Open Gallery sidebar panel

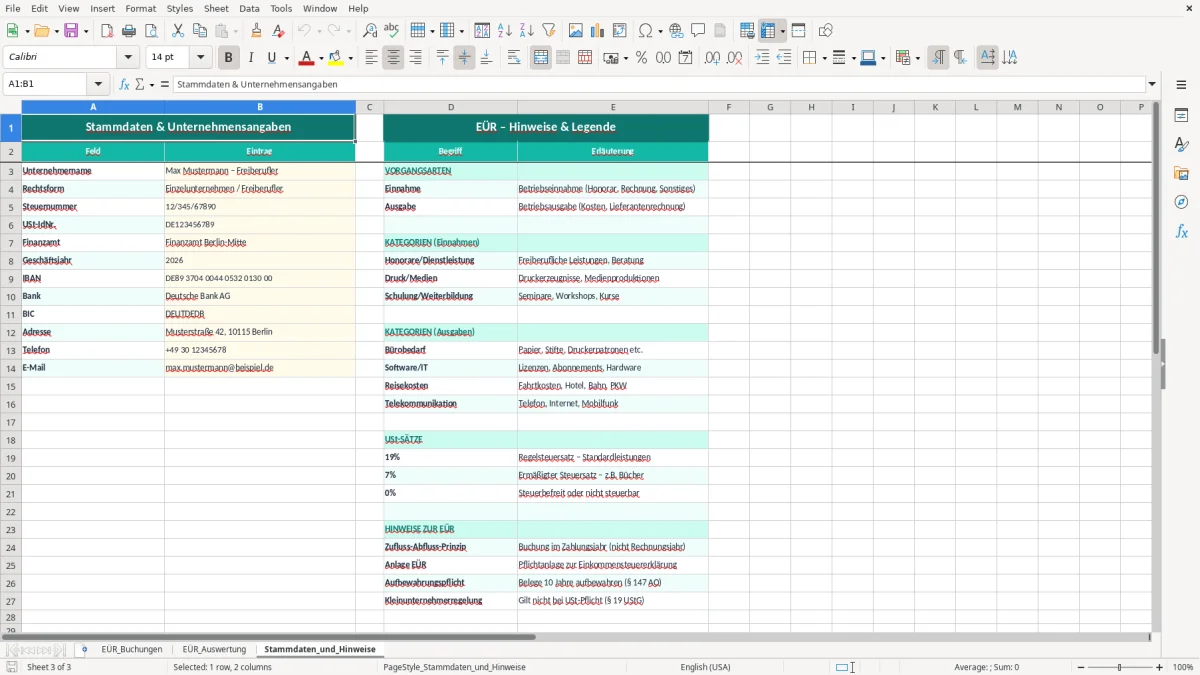1181,173
